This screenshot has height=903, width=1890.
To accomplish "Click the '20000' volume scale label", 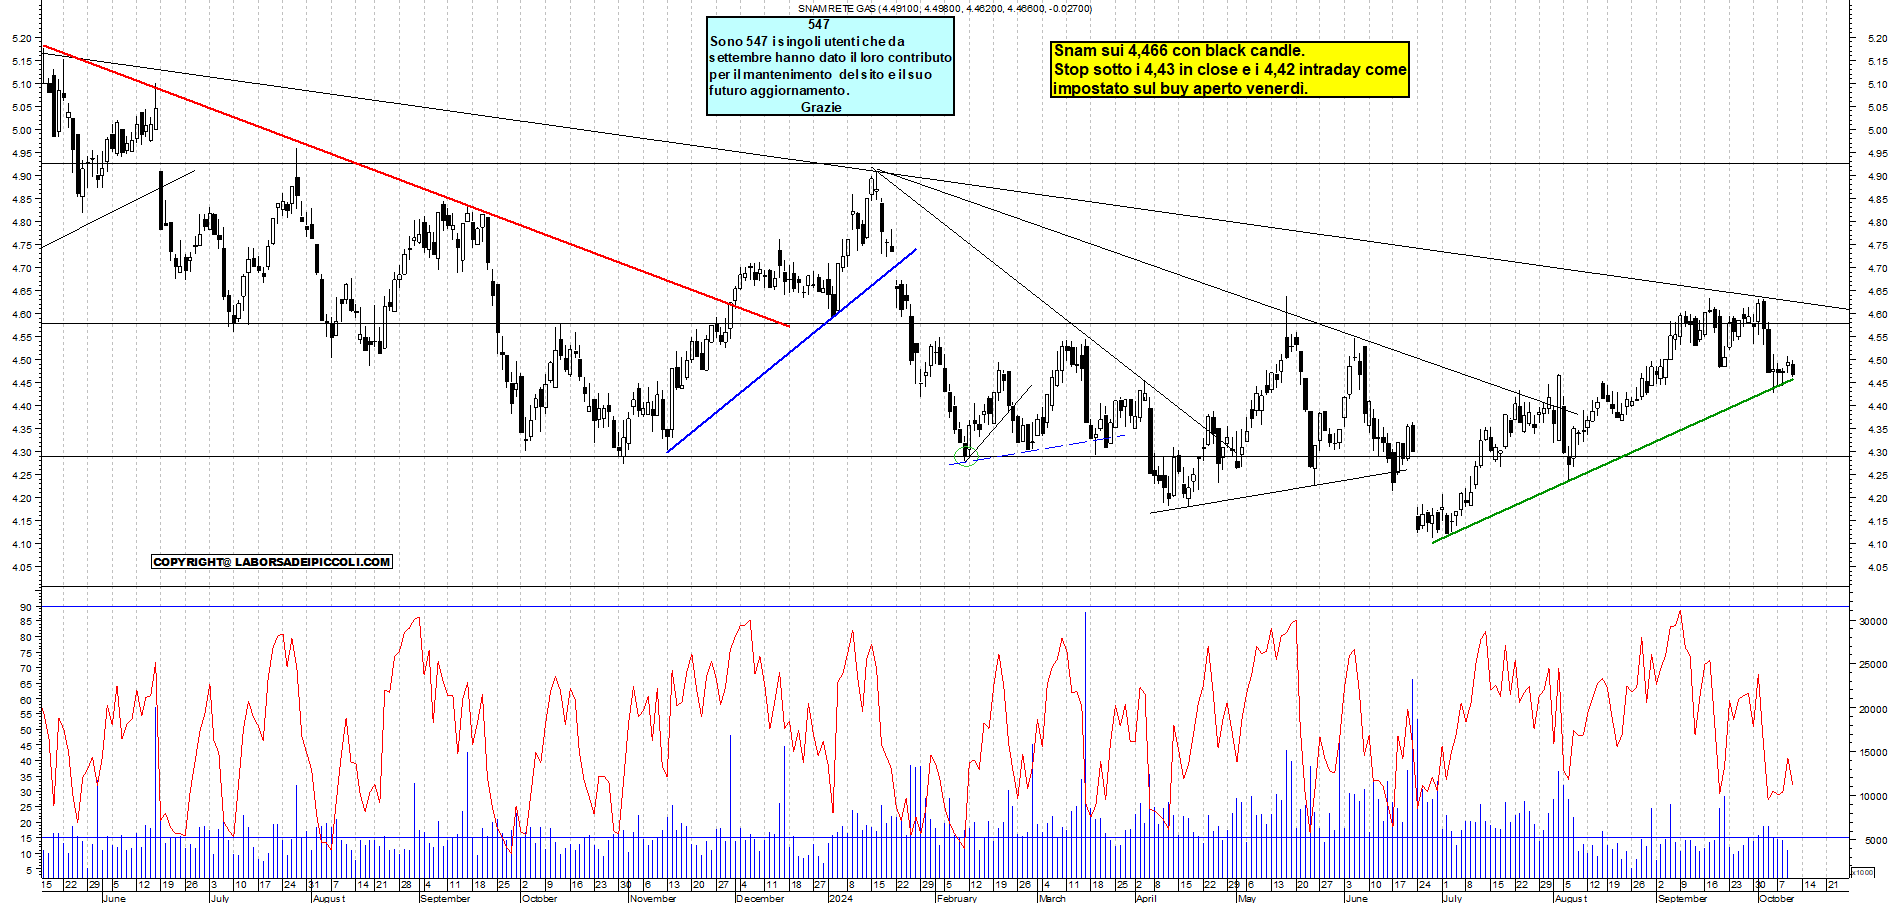I will 1873,709.
